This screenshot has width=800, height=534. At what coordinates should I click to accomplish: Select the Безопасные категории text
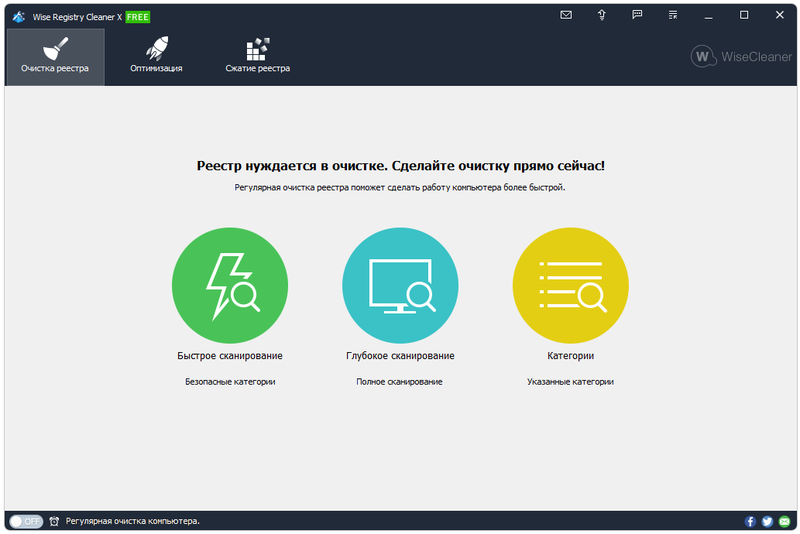(x=230, y=382)
